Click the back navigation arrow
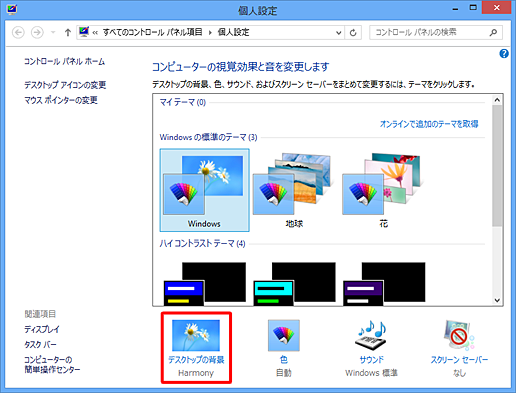This screenshot has height=393, width=516. pyautogui.click(x=18, y=33)
